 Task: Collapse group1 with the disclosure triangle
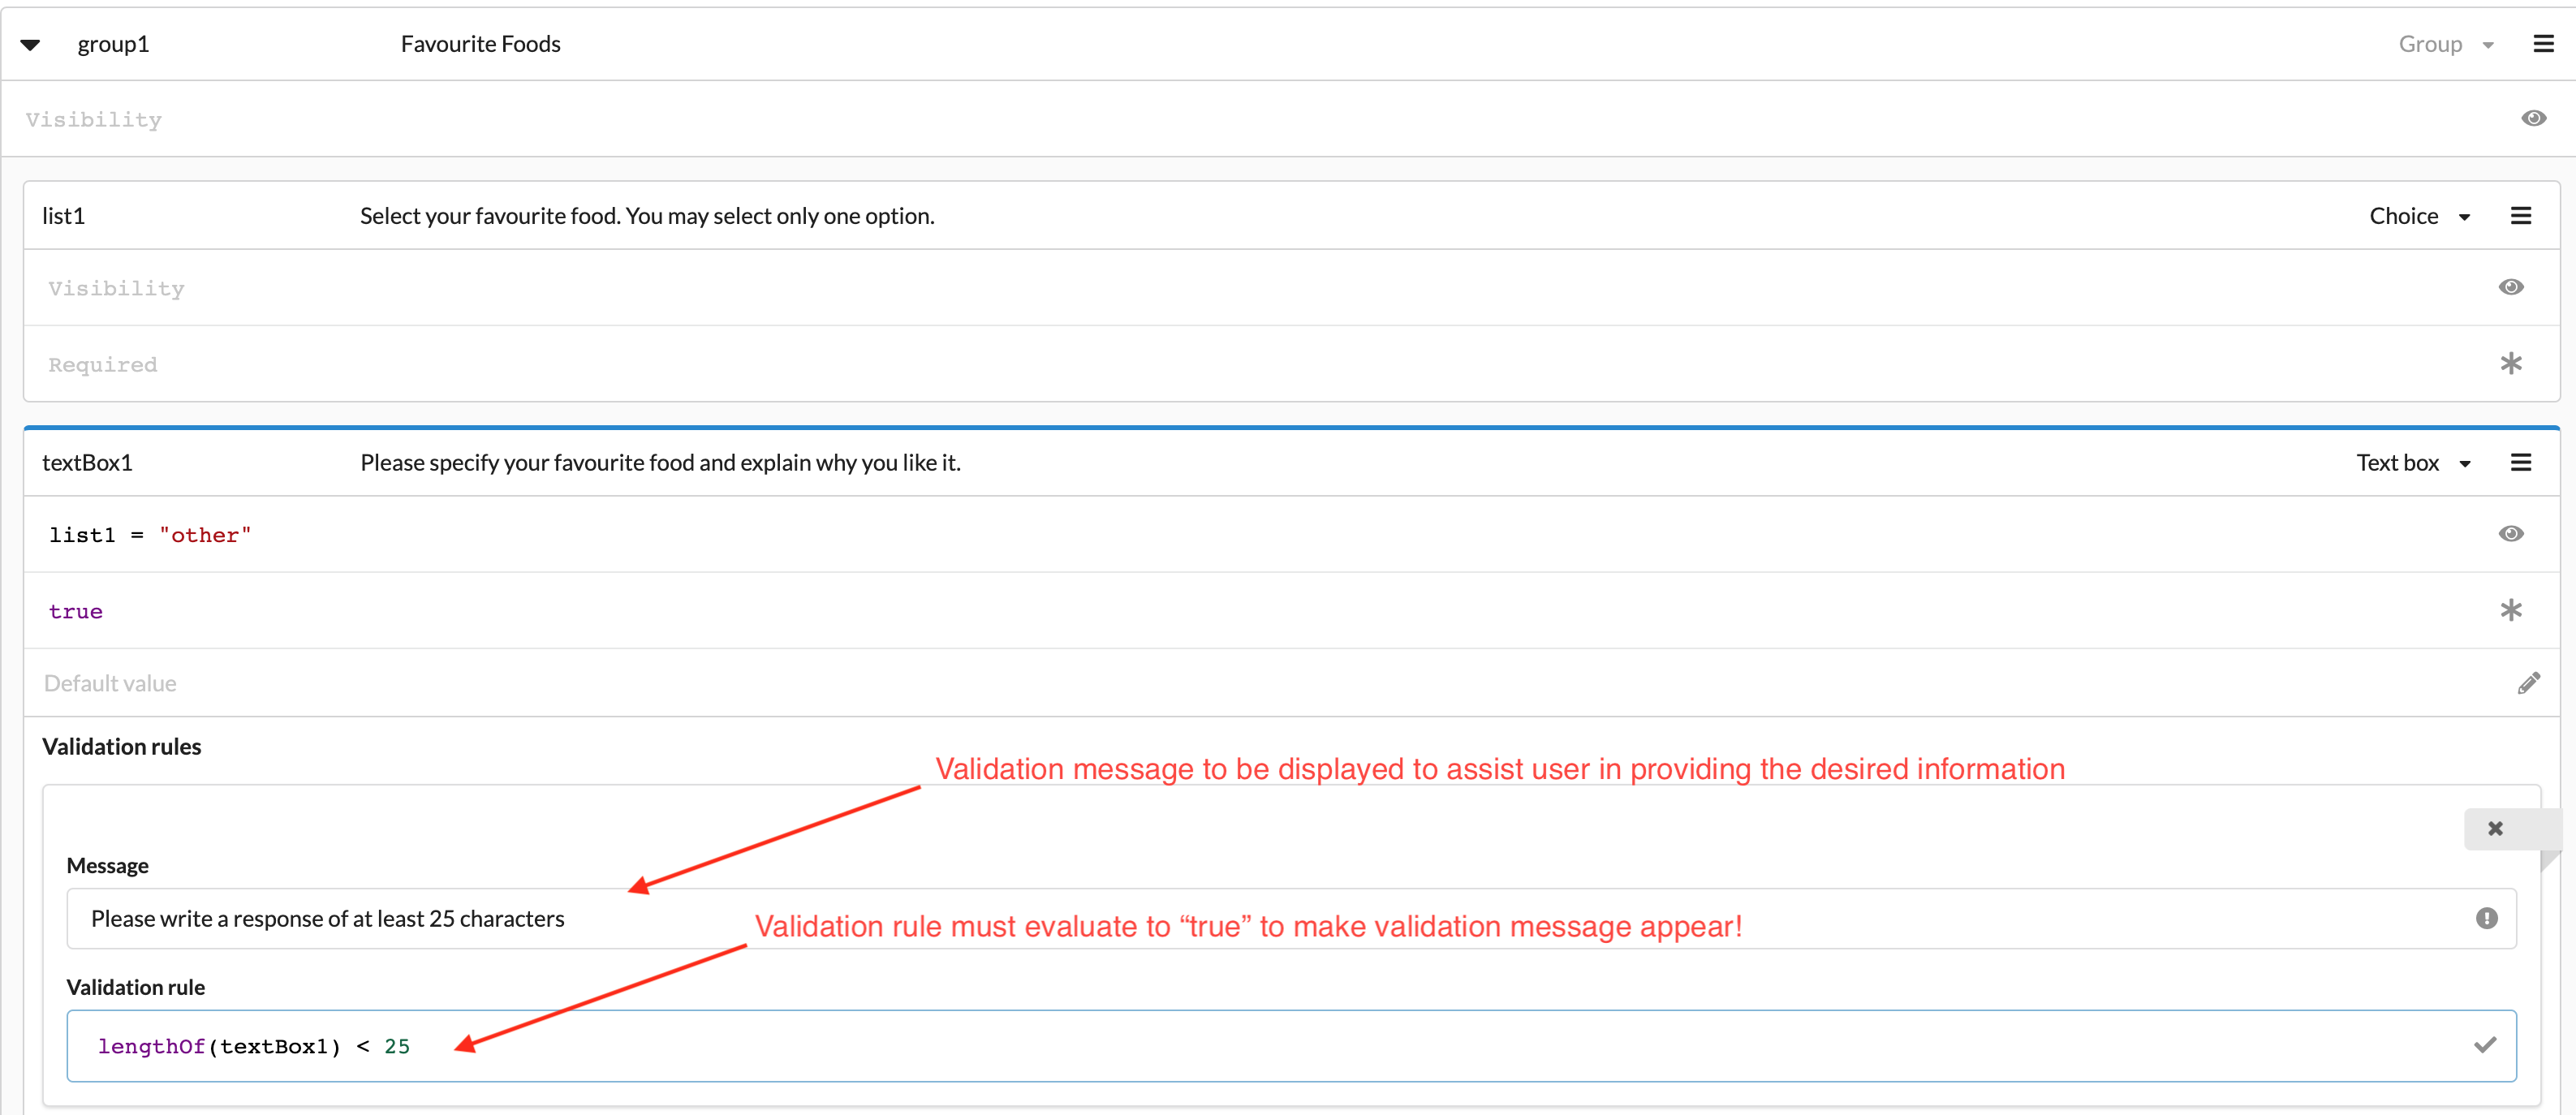click(x=30, y=44)
